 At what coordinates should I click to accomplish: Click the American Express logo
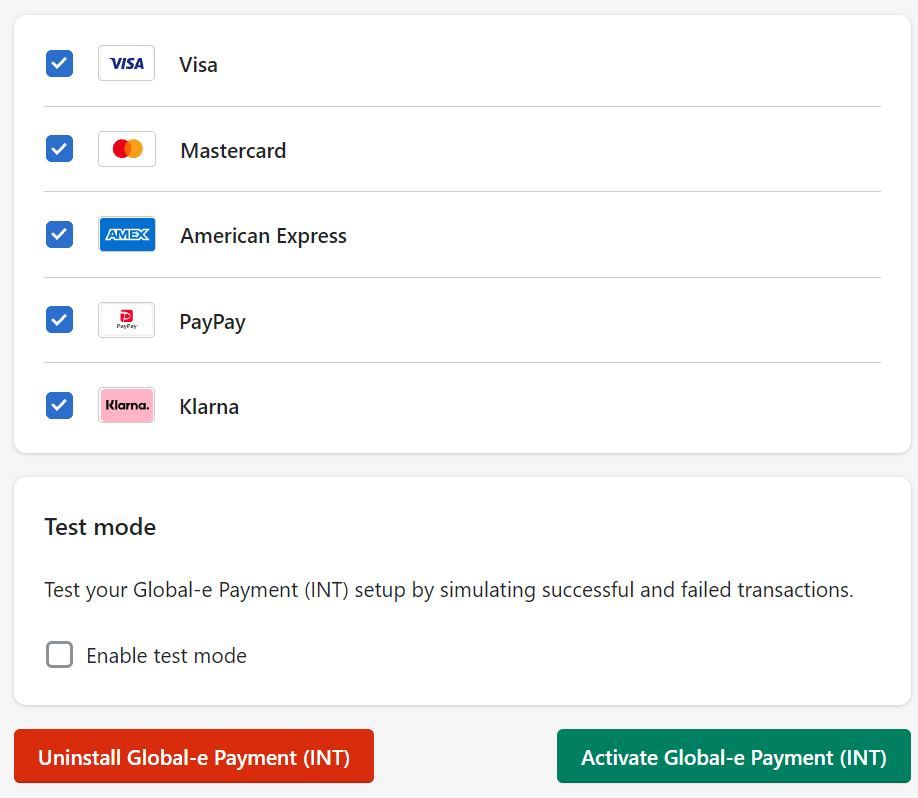(126, 234)
